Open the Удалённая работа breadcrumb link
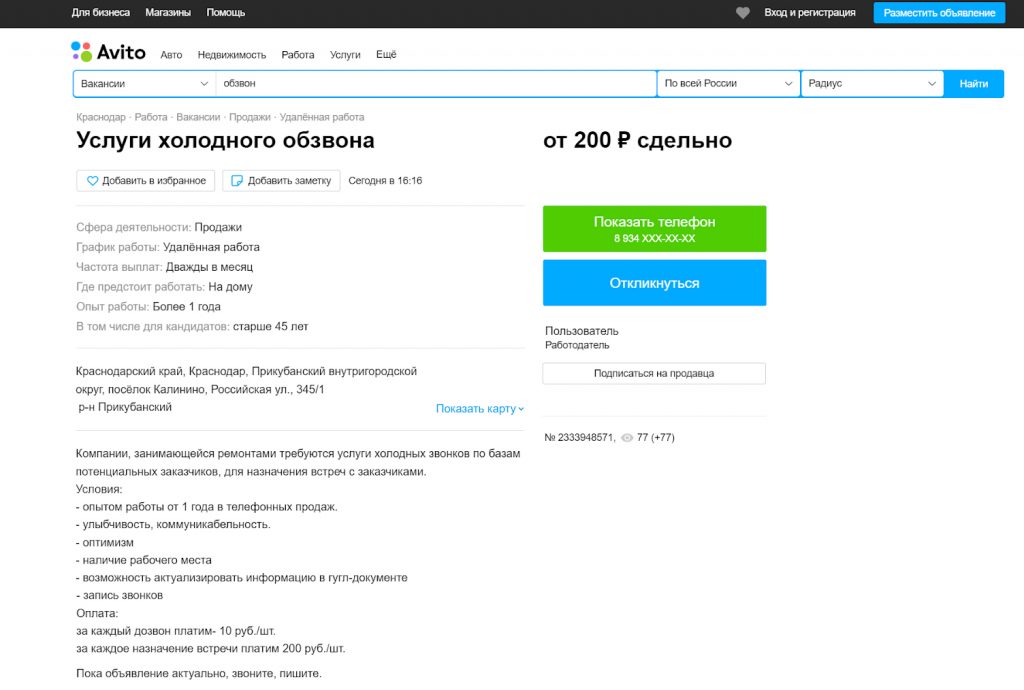 (x=322, y=117)
